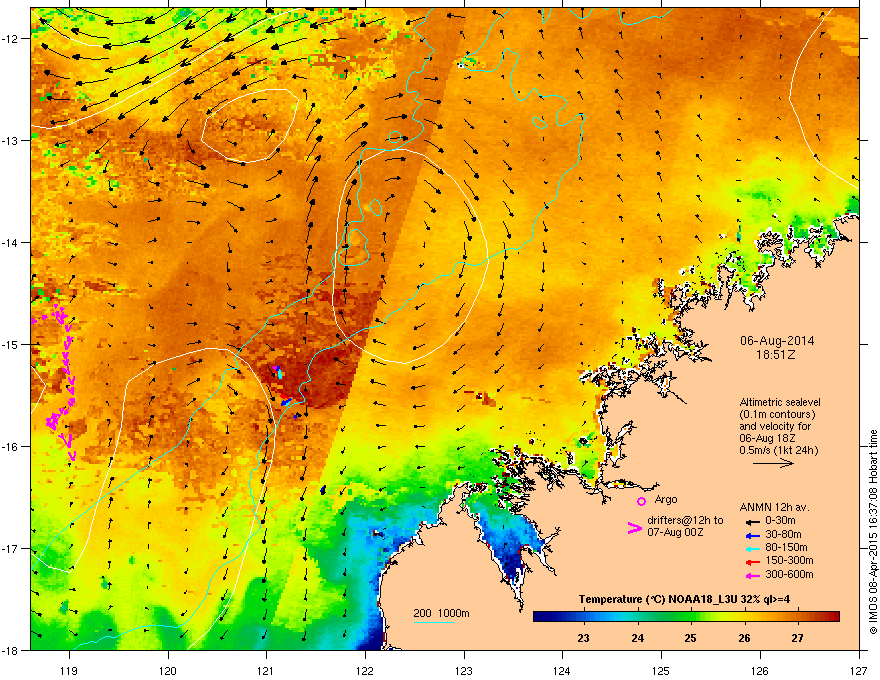Click the longitude axis label 119

click(x=69, y=670)
